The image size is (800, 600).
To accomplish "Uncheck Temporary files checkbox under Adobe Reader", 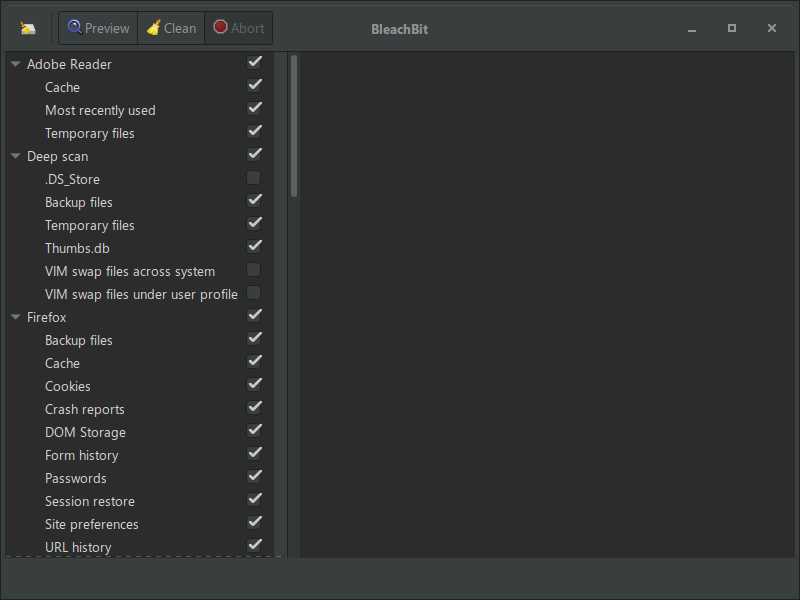I will tap(254, 132).
